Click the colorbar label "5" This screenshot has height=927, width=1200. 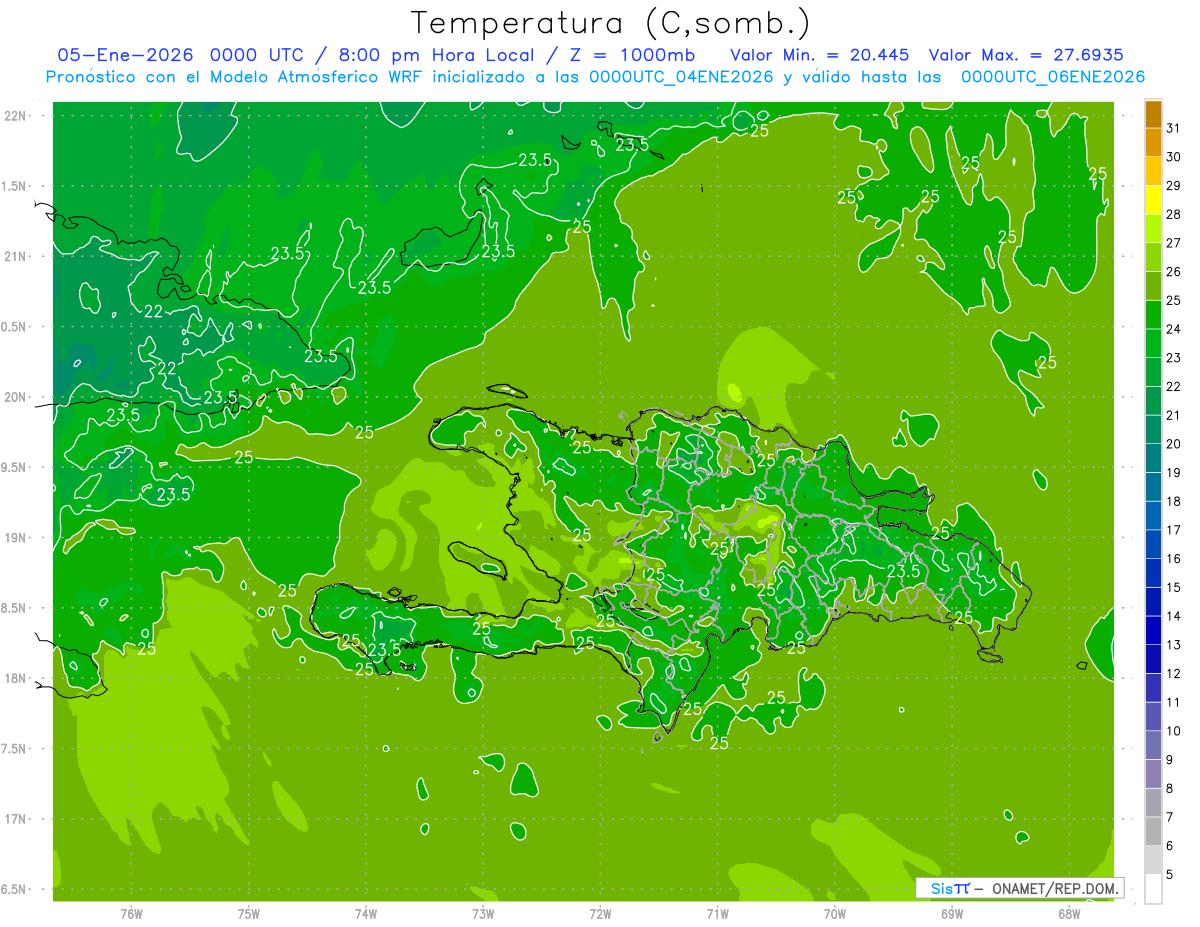[1171, 874]
